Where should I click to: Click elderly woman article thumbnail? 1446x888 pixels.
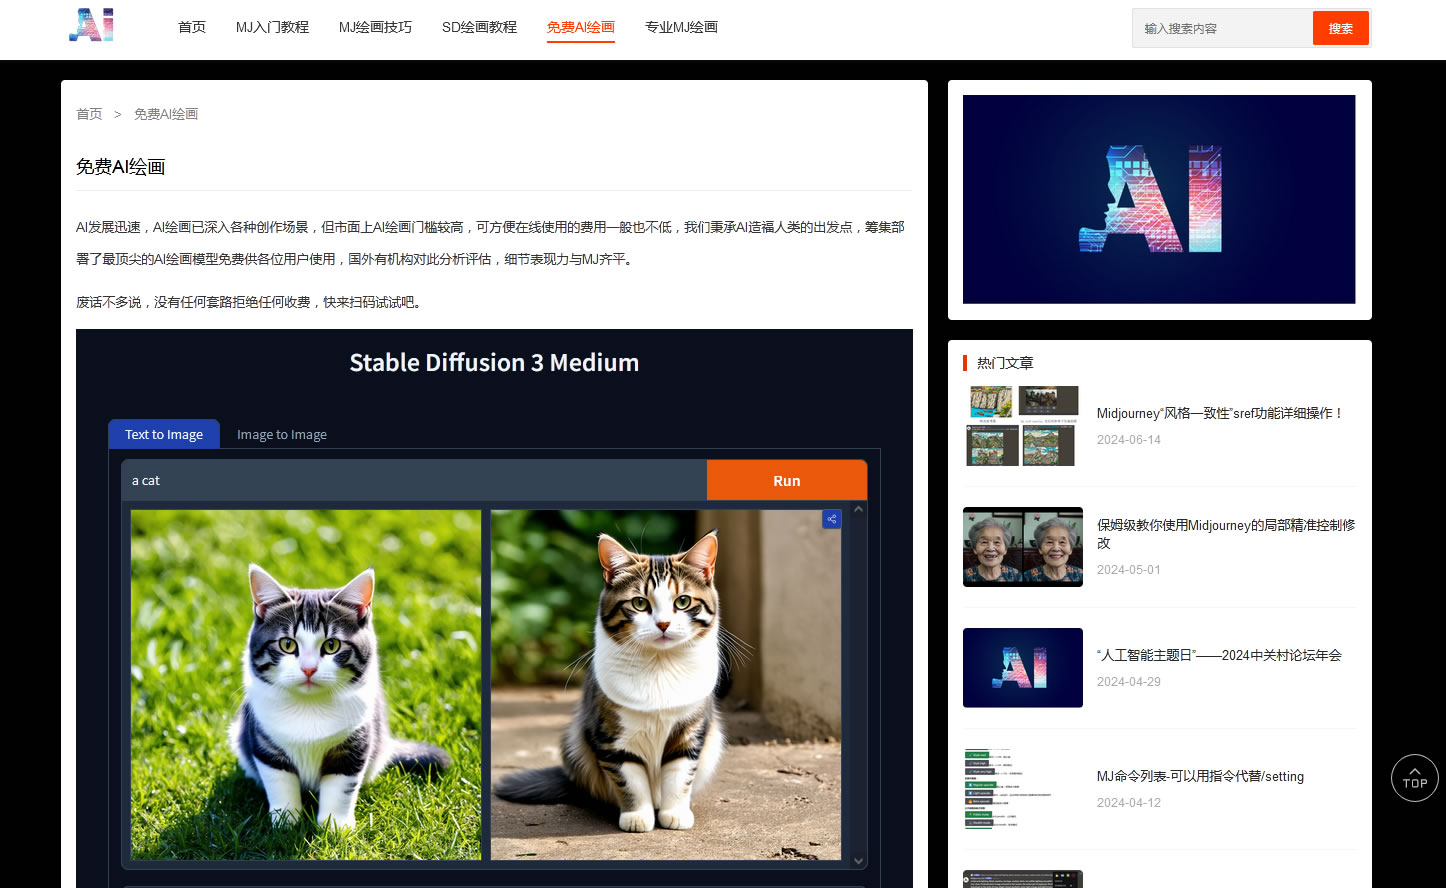pos(1023,546)
